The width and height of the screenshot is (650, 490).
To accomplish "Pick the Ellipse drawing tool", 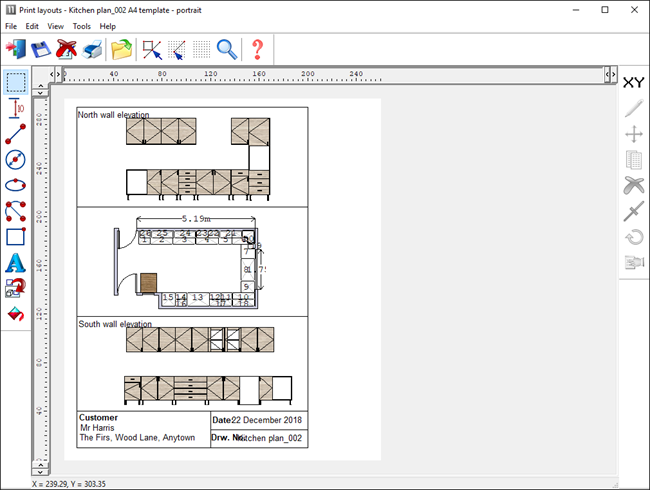I will coord(15,185).
